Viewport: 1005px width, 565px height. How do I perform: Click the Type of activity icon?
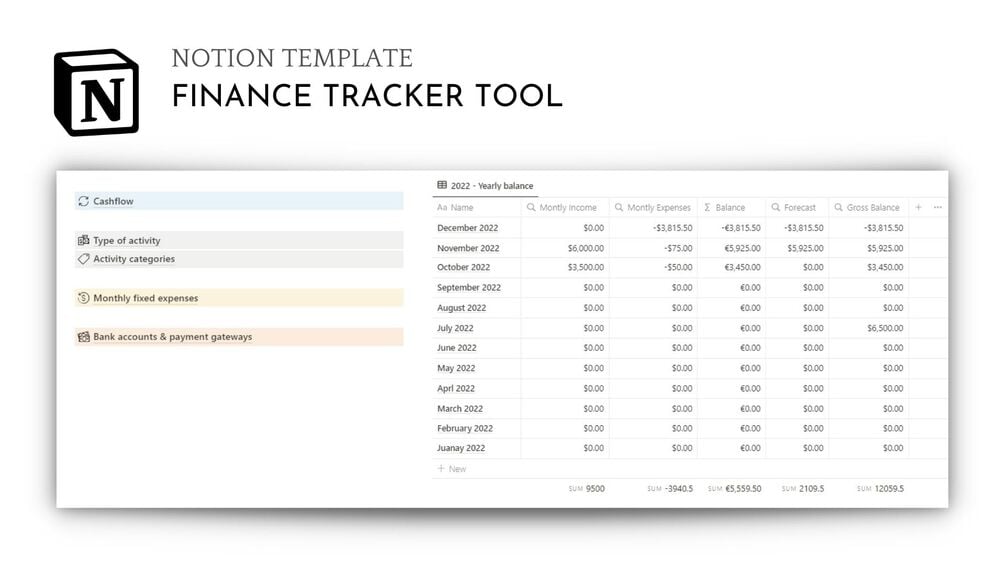[x=83, y=240]
